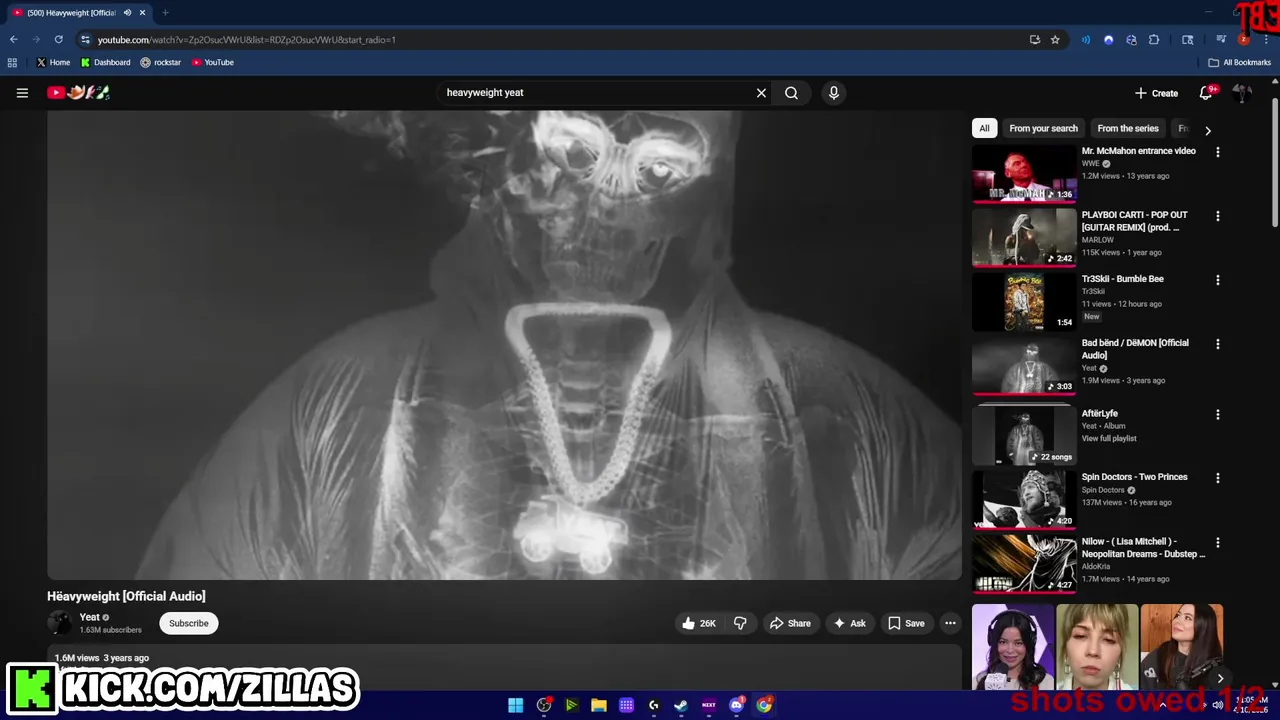Open Chrome three-dot menu

click(1266, 40)
